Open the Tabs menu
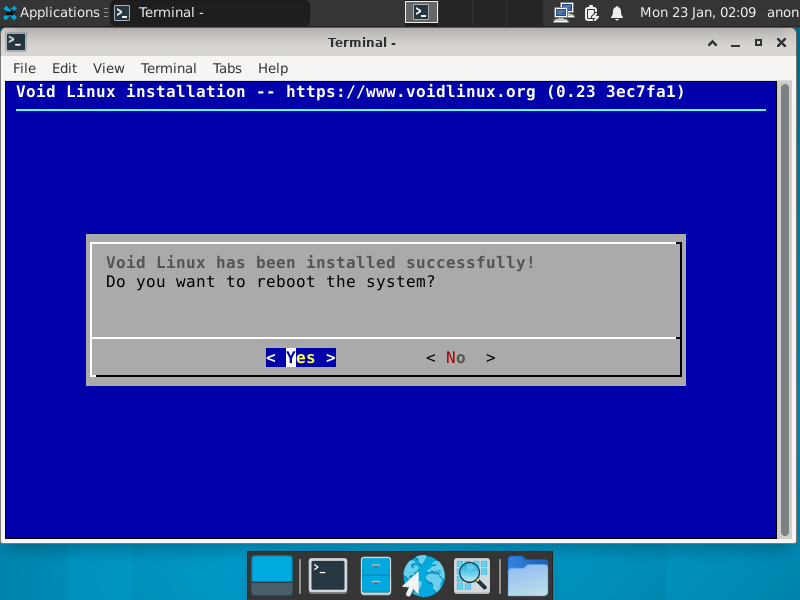Viewport: 800px width, 600px height. [227, 68]
